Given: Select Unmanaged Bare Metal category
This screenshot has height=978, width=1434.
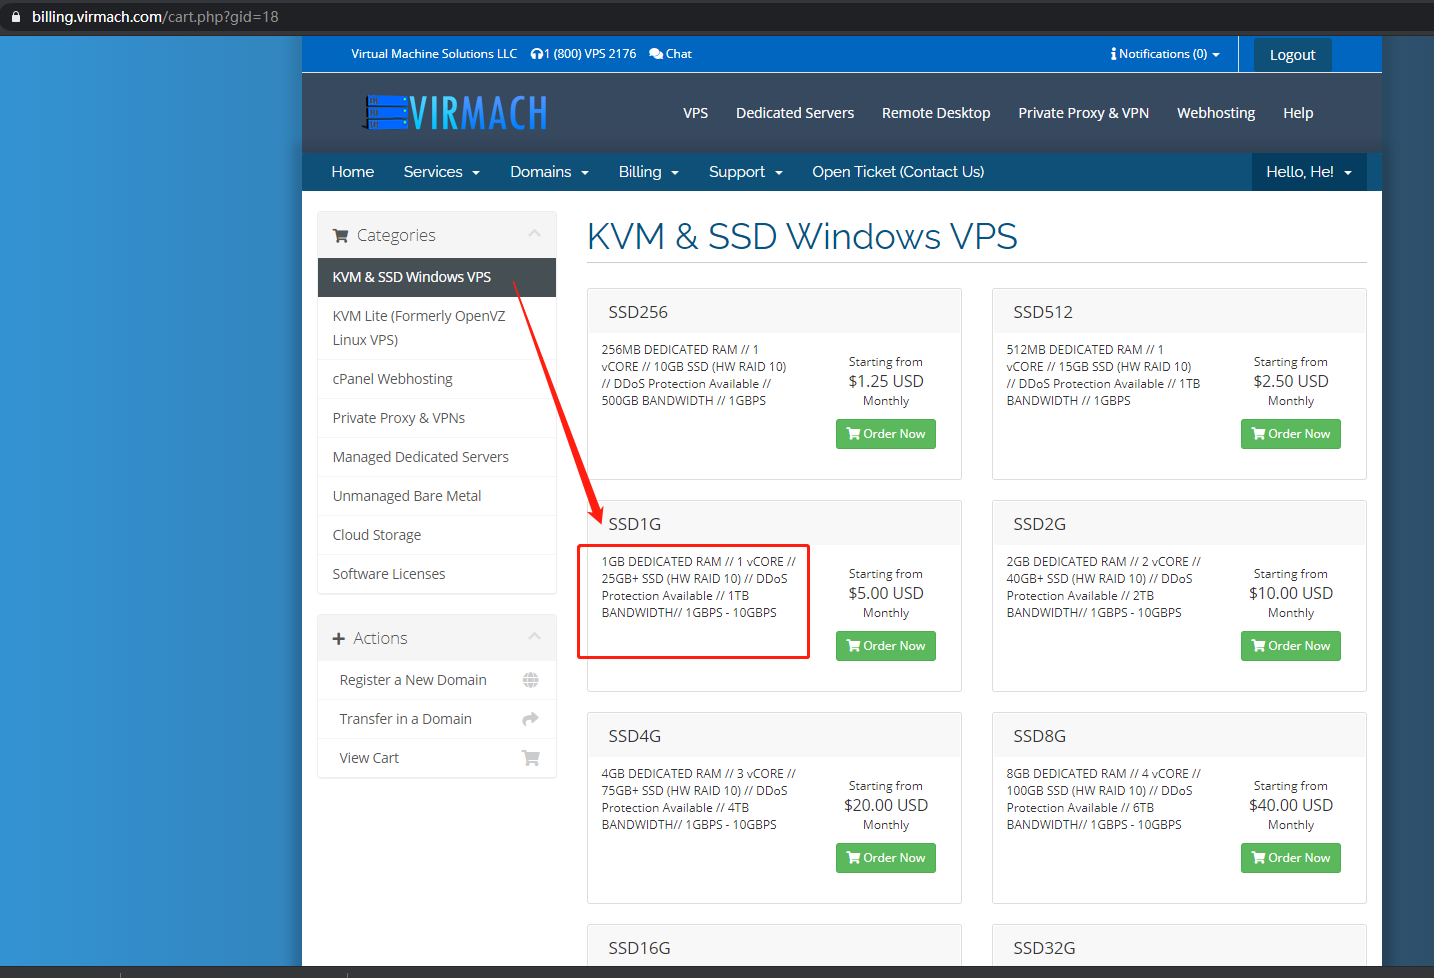Looking at the screenshot, I should tap(437, 496).
